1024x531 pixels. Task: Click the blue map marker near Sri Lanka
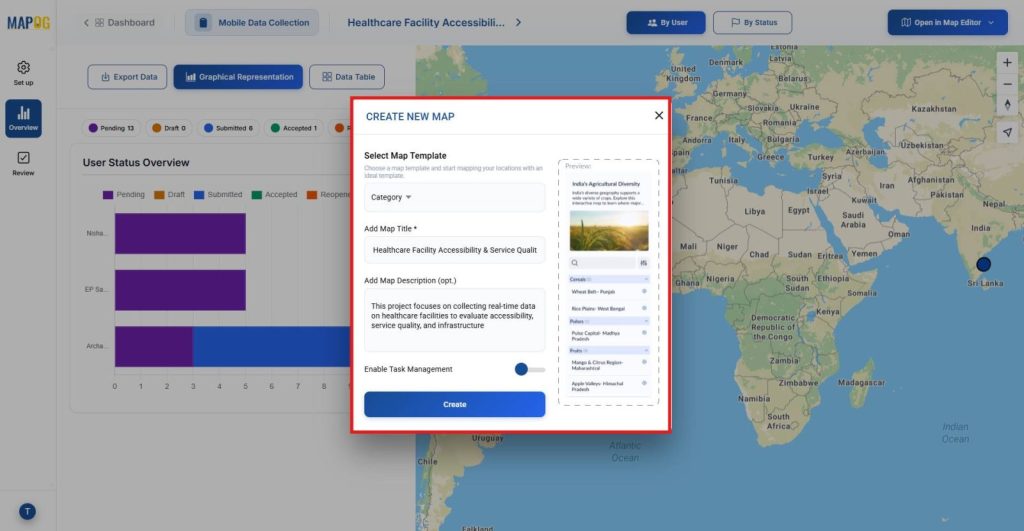tap(984, 264)
